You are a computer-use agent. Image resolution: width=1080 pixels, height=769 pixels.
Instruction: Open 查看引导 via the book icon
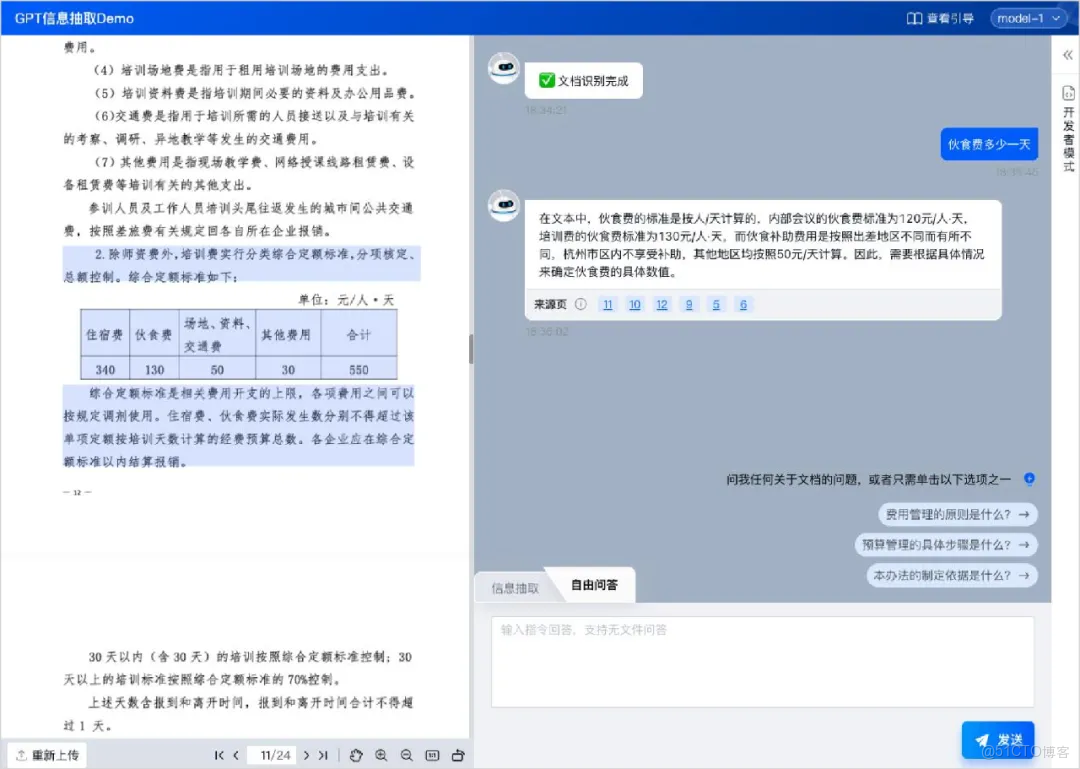pos(939,18)
